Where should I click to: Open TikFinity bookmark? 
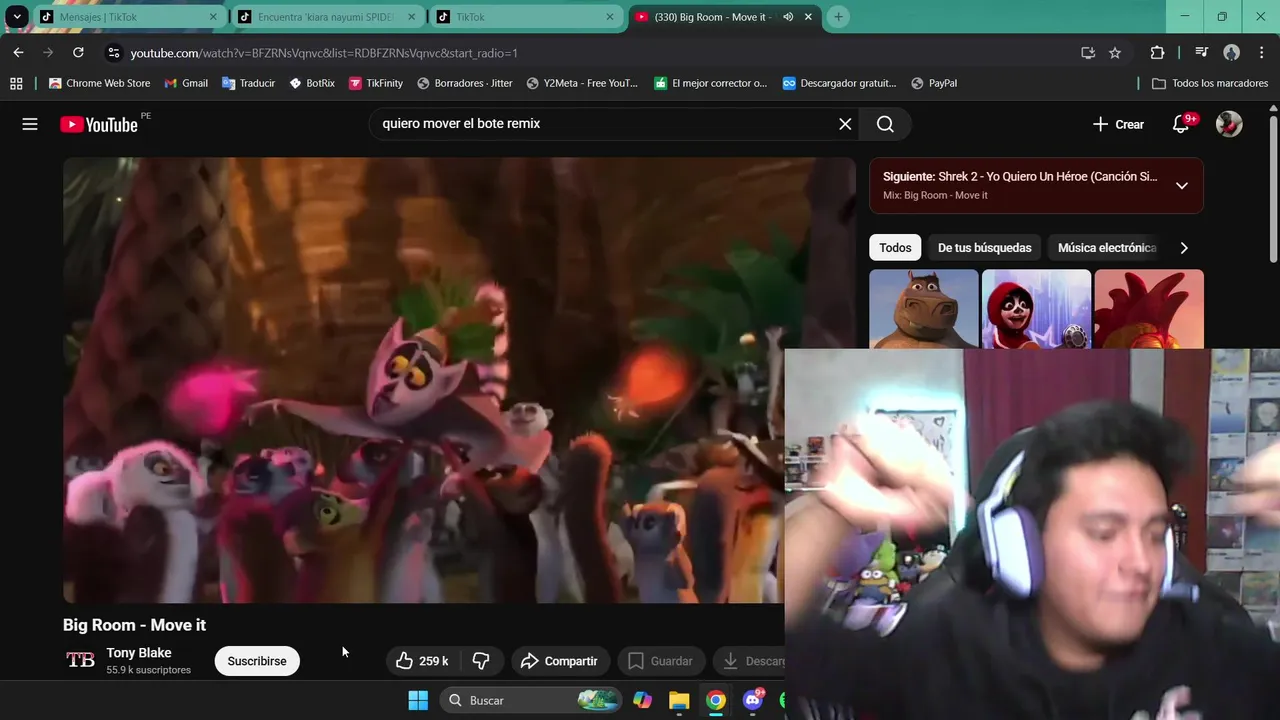376,83
